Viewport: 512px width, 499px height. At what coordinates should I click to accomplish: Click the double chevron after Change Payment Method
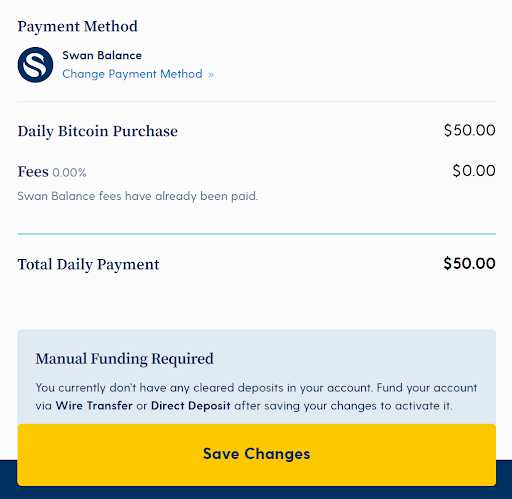211,74
